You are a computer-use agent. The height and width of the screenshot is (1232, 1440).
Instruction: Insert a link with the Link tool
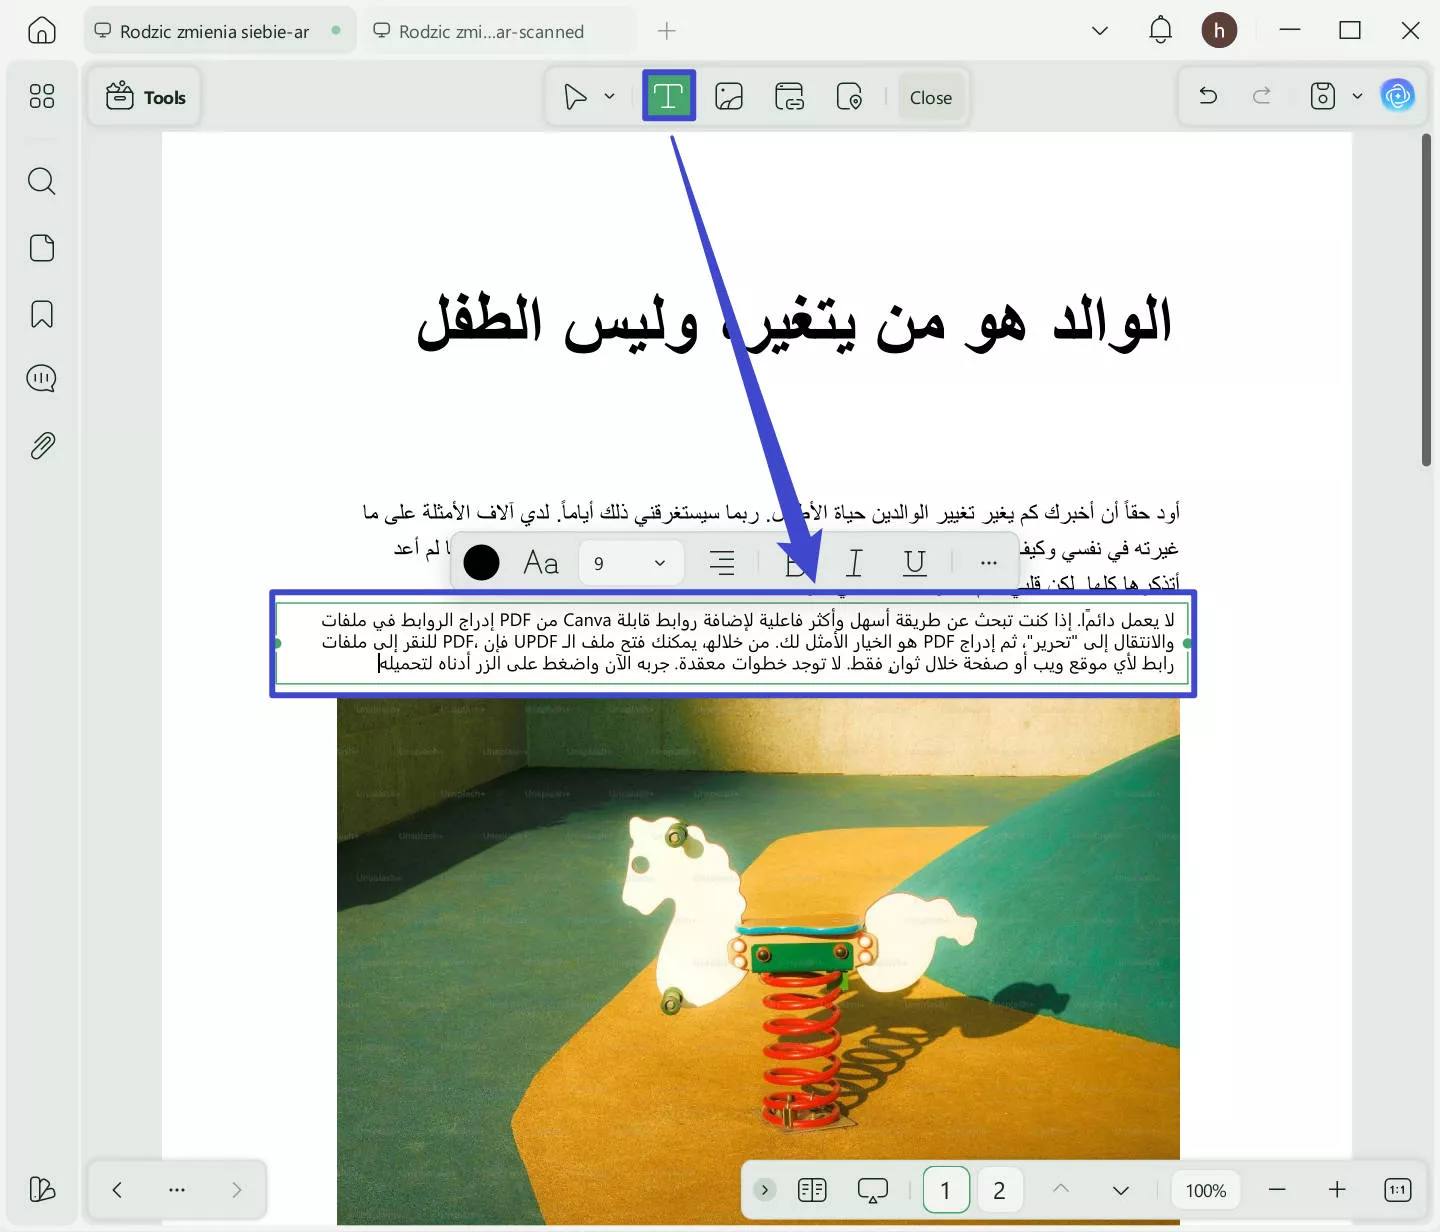(789, 95)
